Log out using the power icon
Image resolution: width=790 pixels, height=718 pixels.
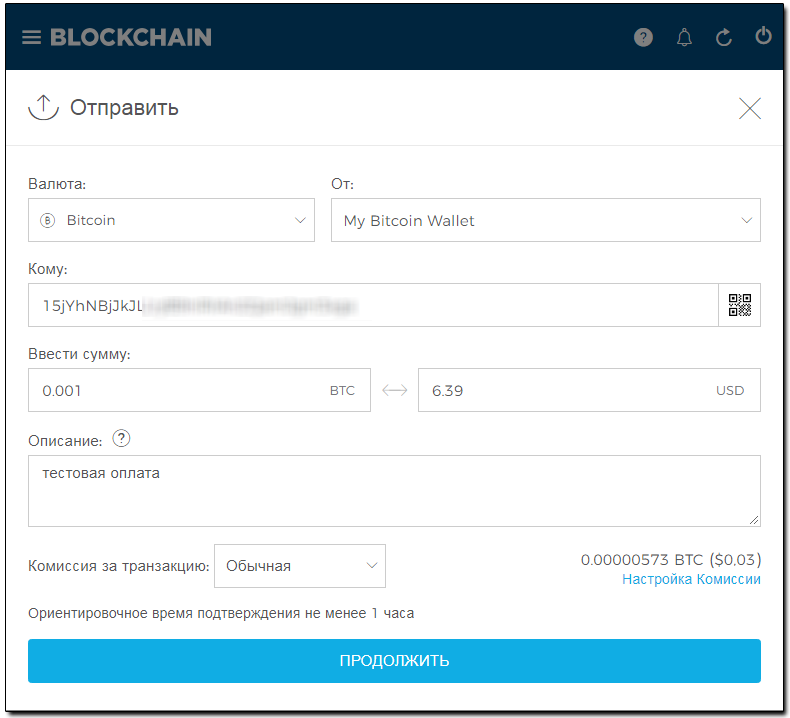tap(763, 35)
